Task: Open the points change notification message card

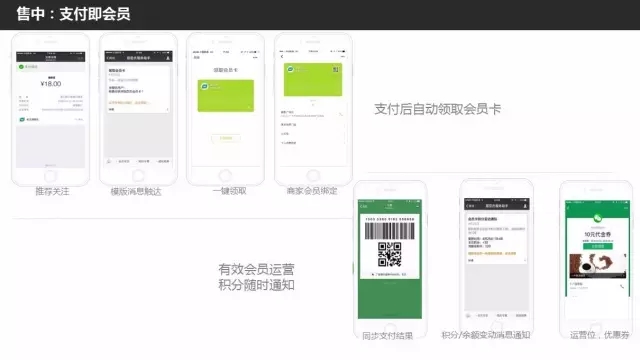Action: (497, 238)
